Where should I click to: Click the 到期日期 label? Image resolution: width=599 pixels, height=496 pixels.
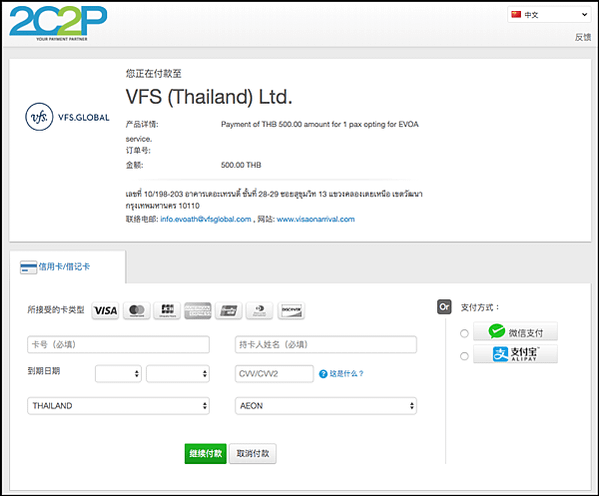(44, 371)
